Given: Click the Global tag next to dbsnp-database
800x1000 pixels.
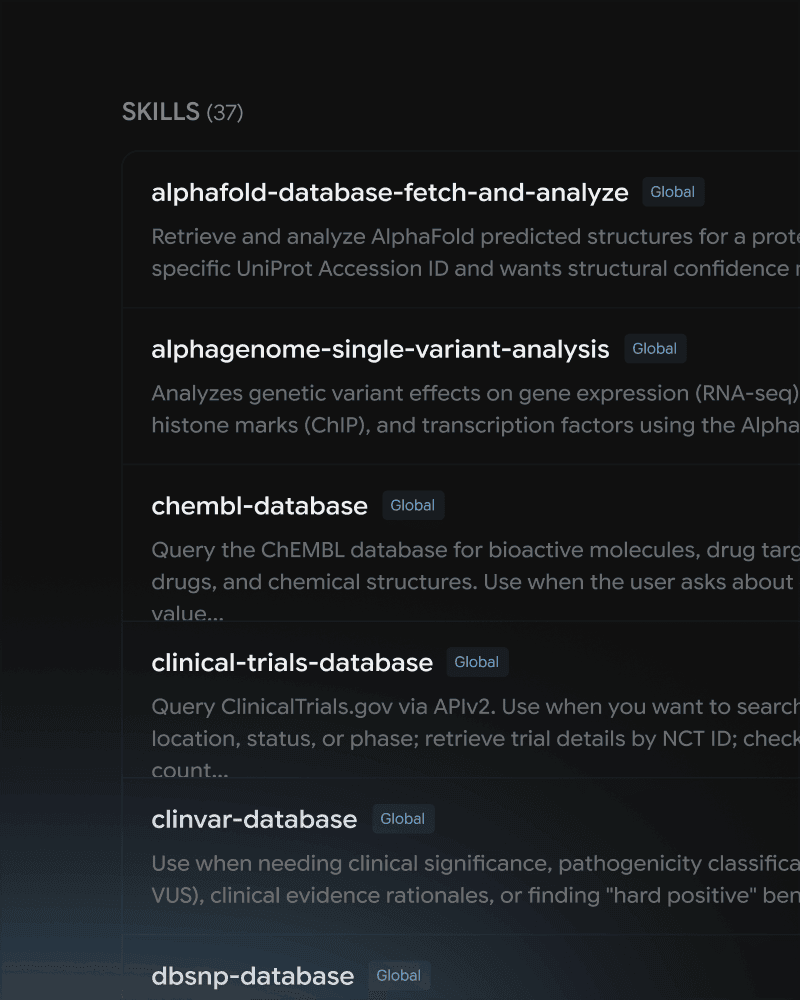Looking at the screenshot, I should (399, 976).
